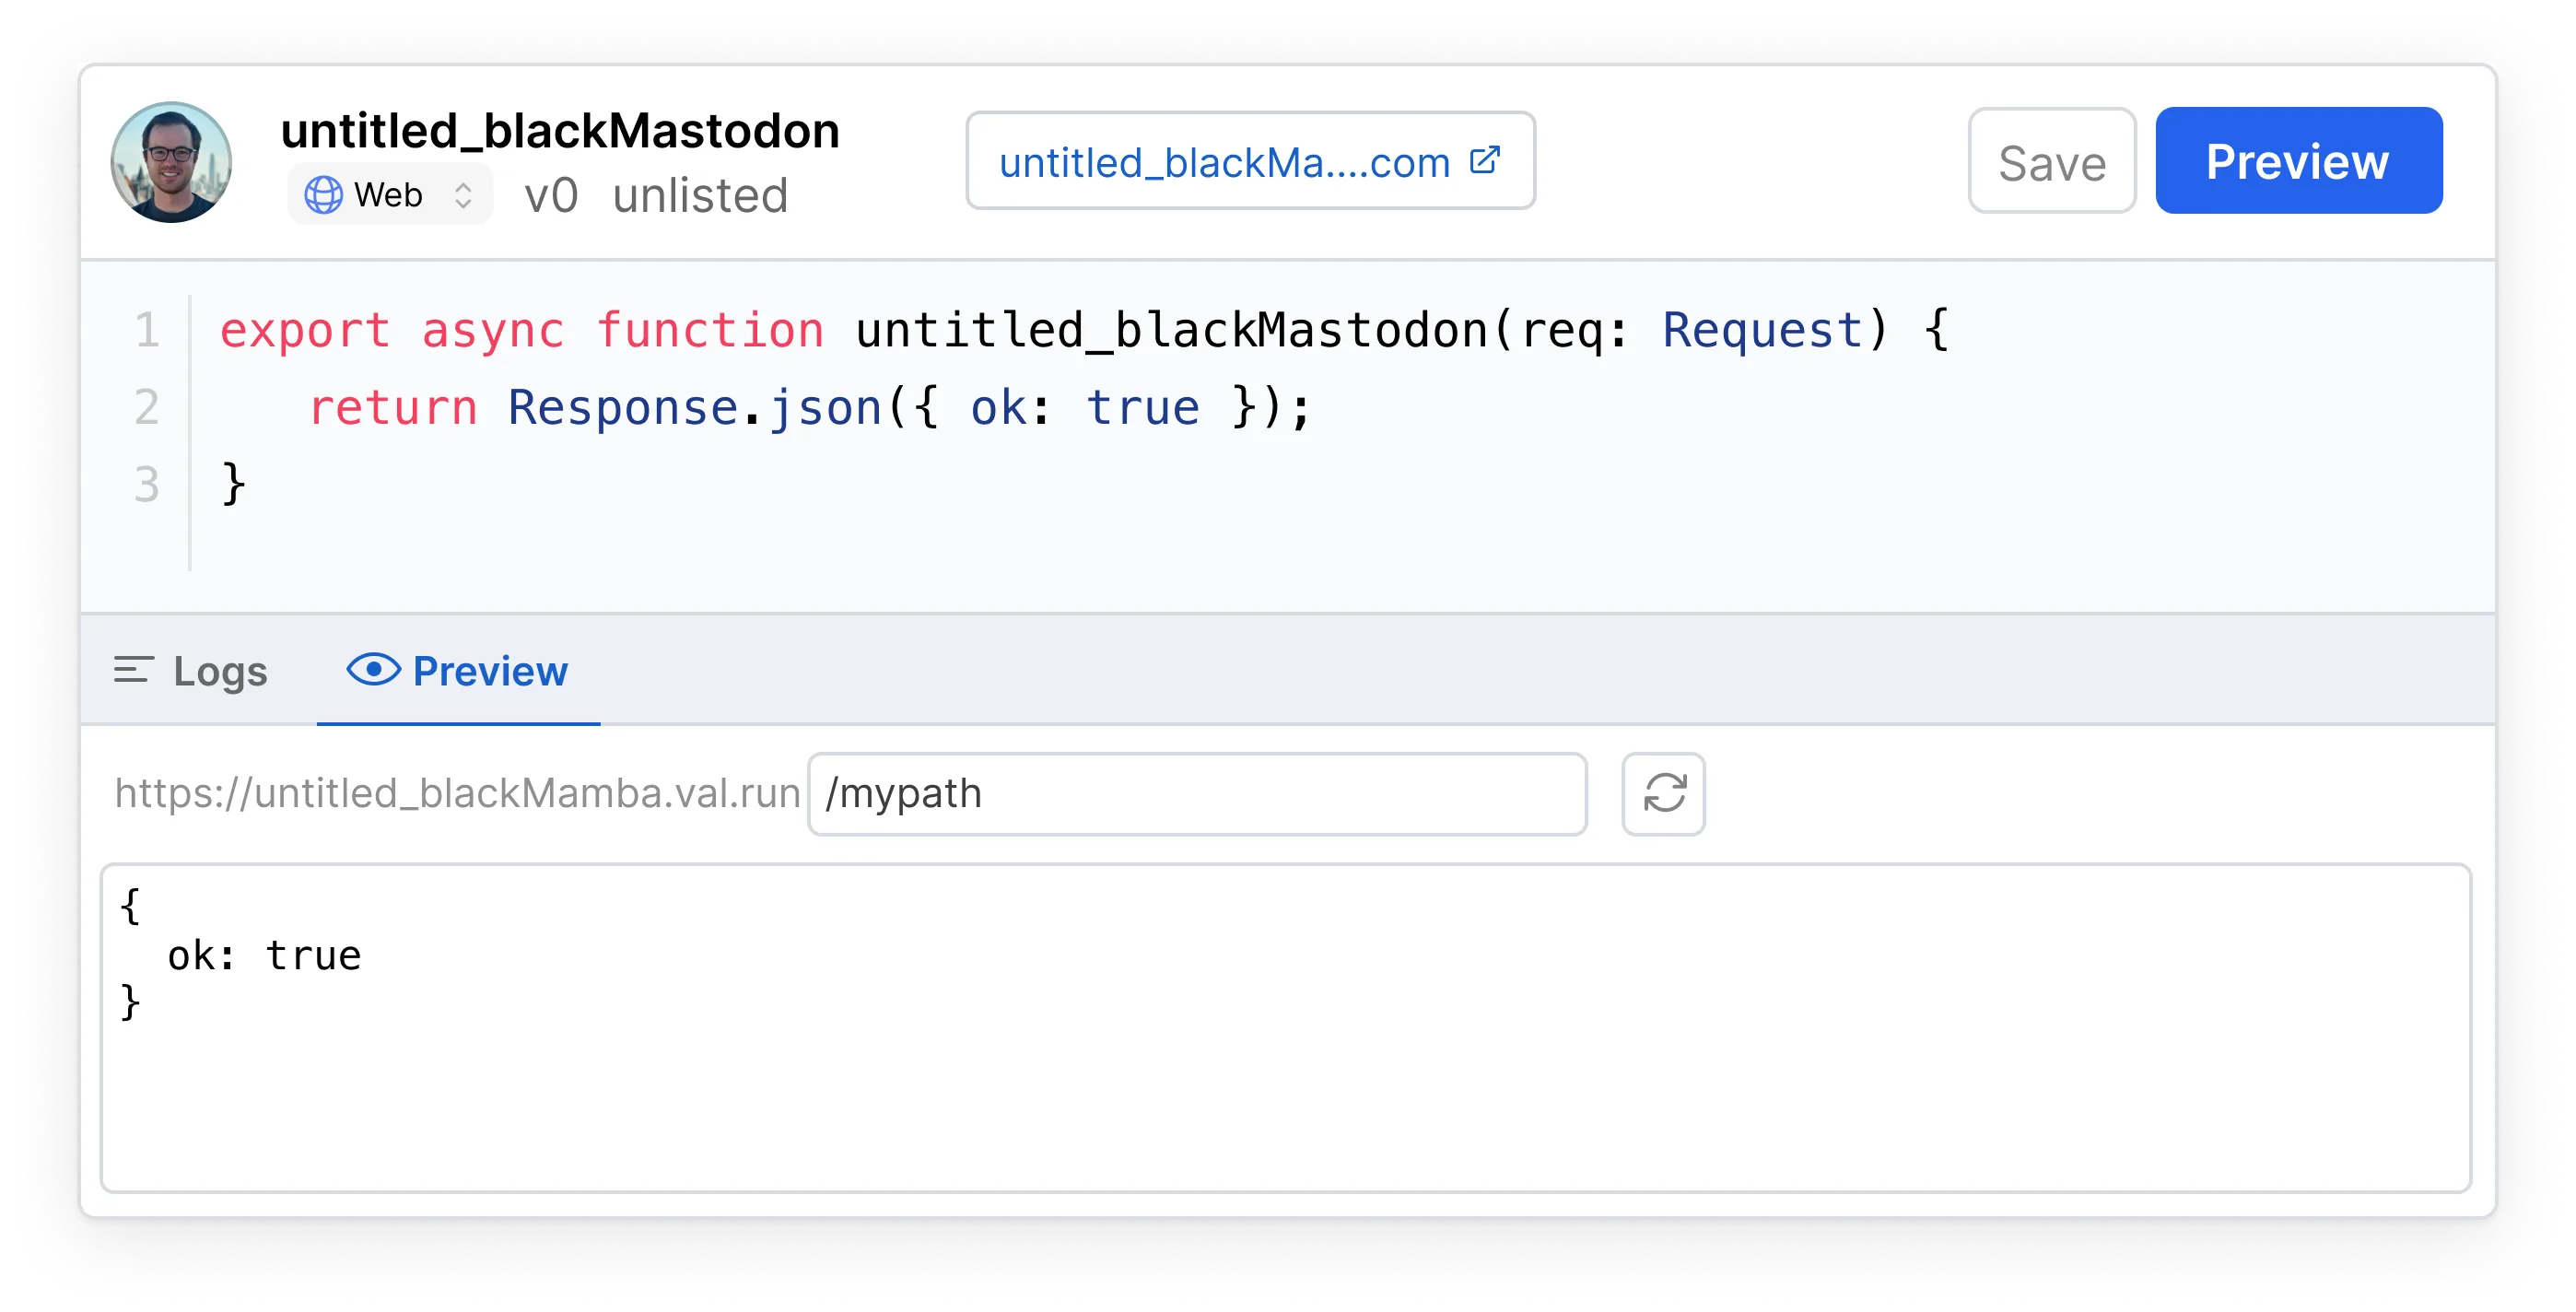Viewport: 2576px width, 1312px height.
Task: Click the unlisted visibility label
Action: [700, 195]
